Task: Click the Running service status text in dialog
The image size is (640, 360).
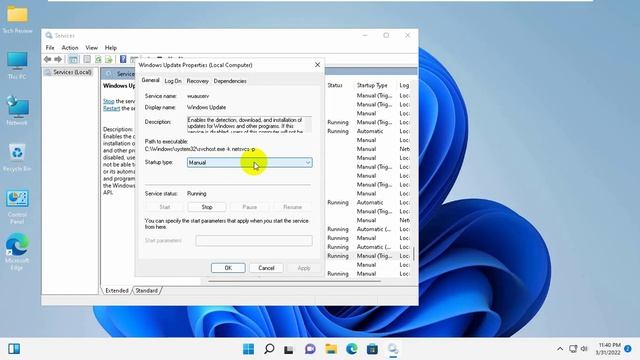Action: (x=197, y=193)
